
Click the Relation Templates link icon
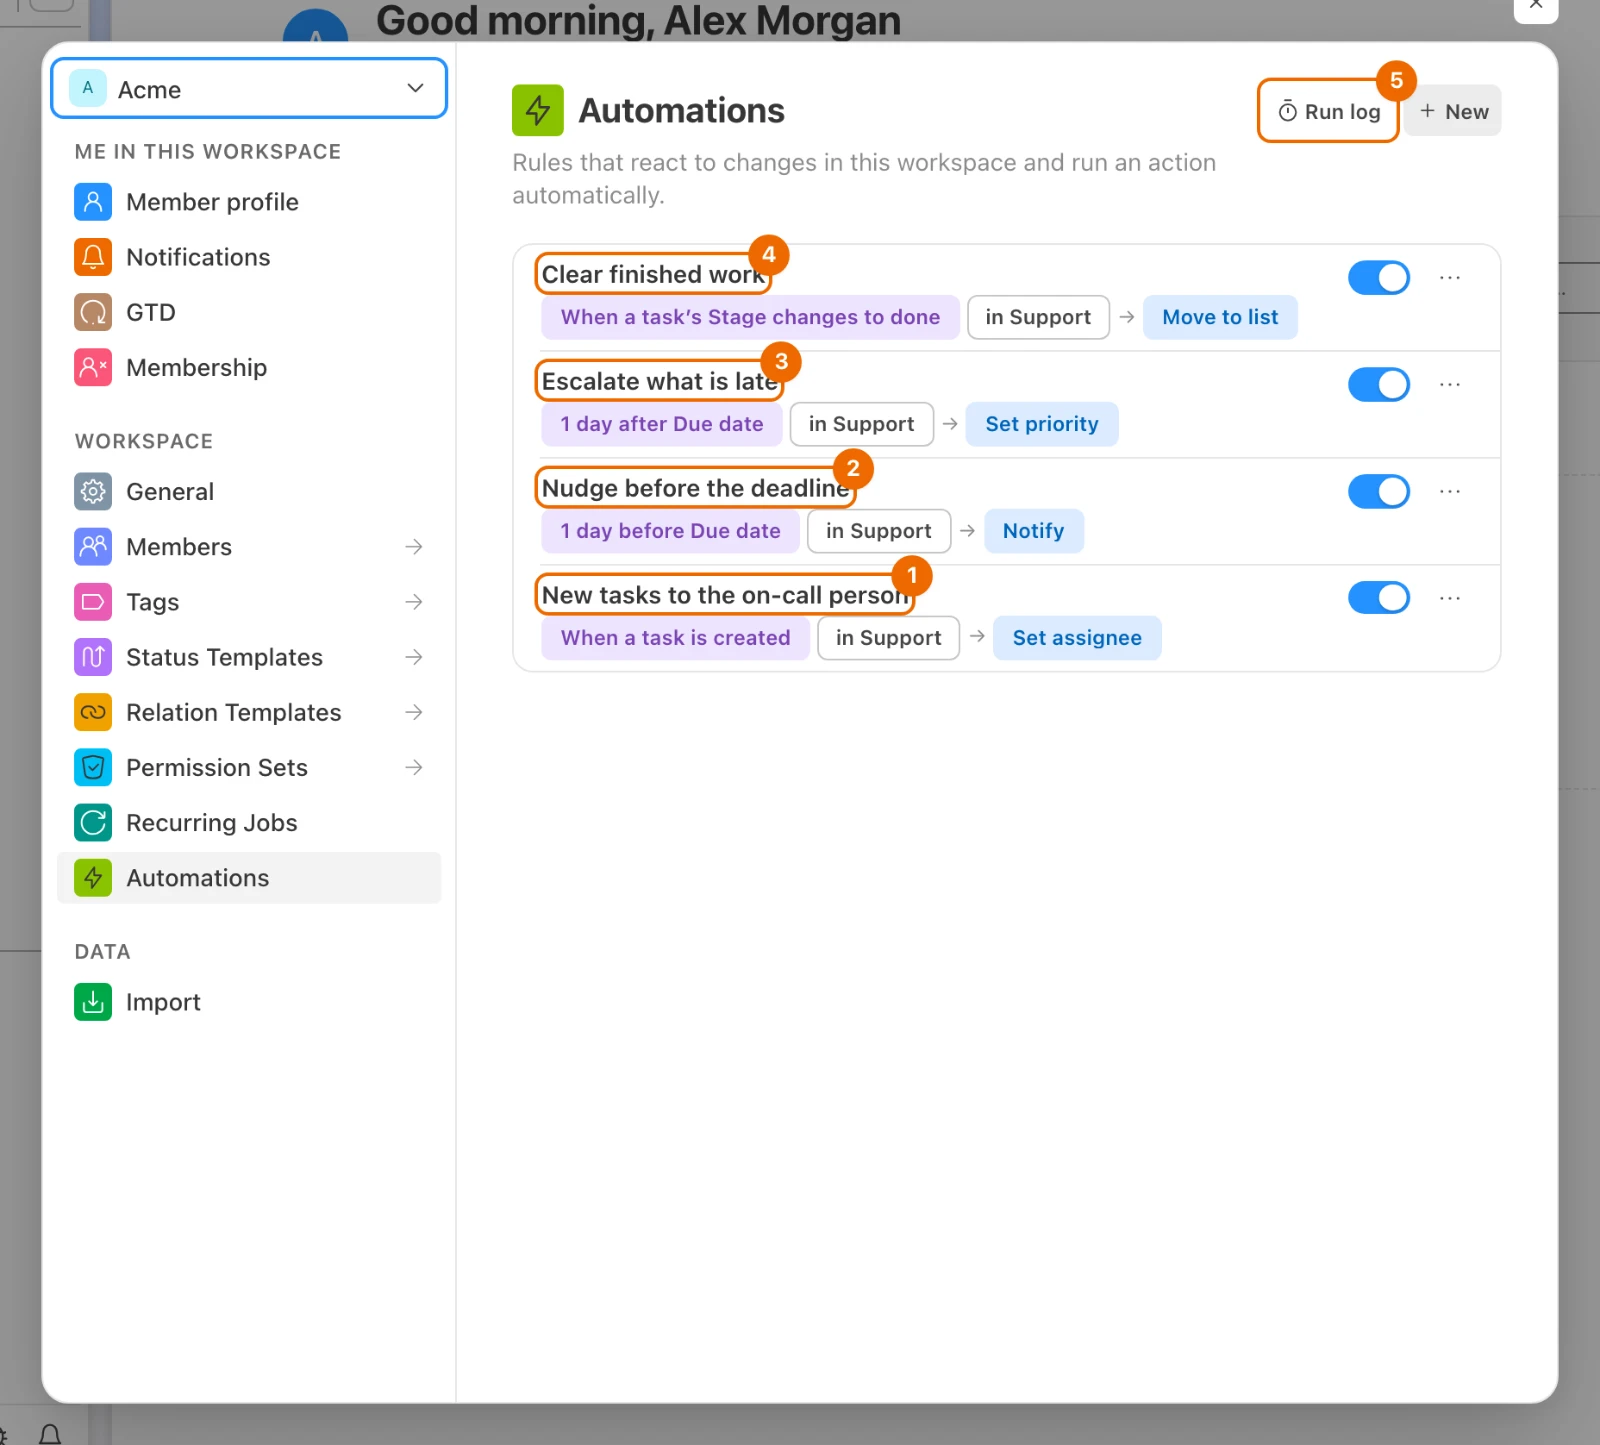click(93, 712)
